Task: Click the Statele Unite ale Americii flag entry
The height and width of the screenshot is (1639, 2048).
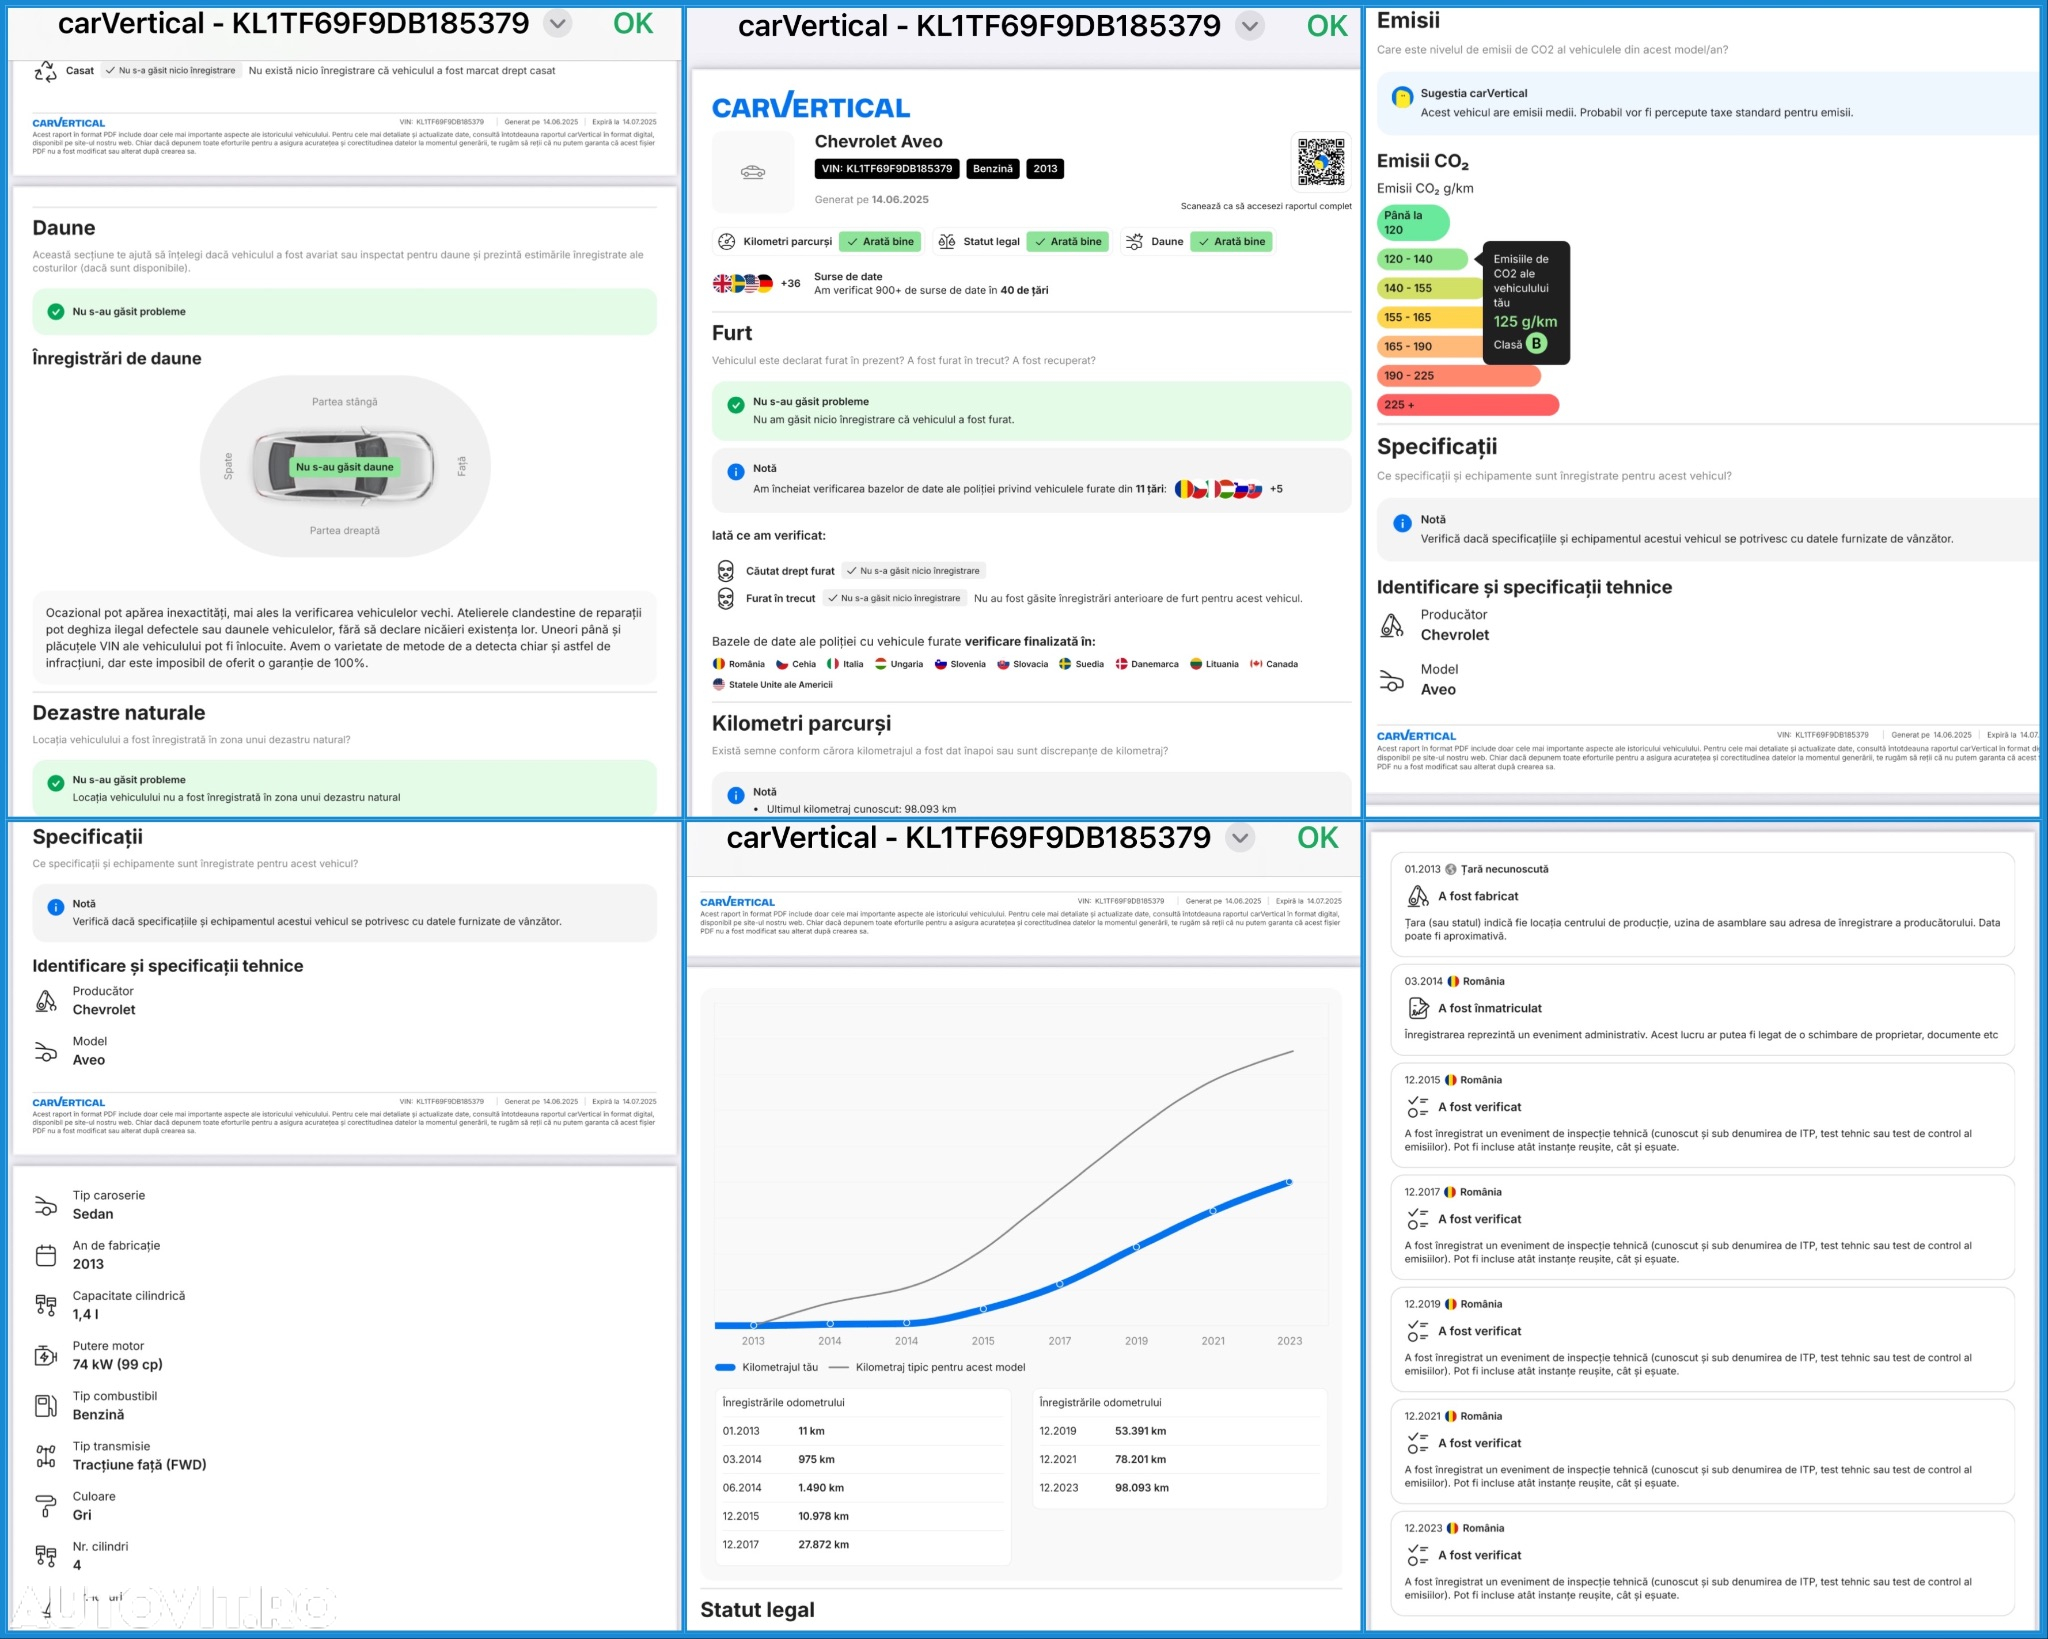Action: click(x=772, y=685)
